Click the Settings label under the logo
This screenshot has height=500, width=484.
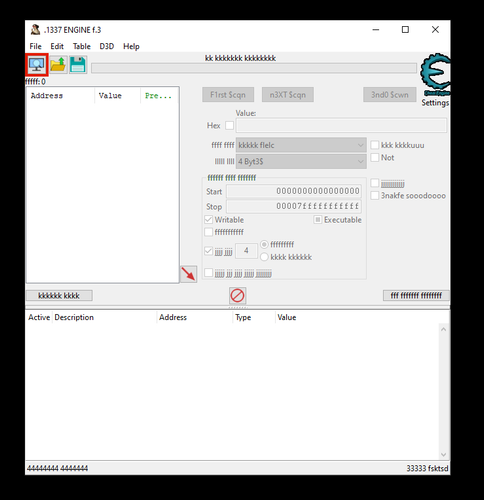(x=435, y=103)
